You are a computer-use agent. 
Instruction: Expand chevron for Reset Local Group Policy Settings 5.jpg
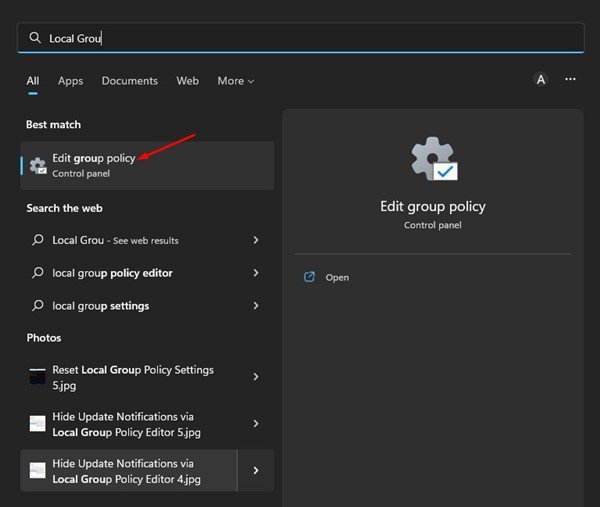tap(256, 377)
